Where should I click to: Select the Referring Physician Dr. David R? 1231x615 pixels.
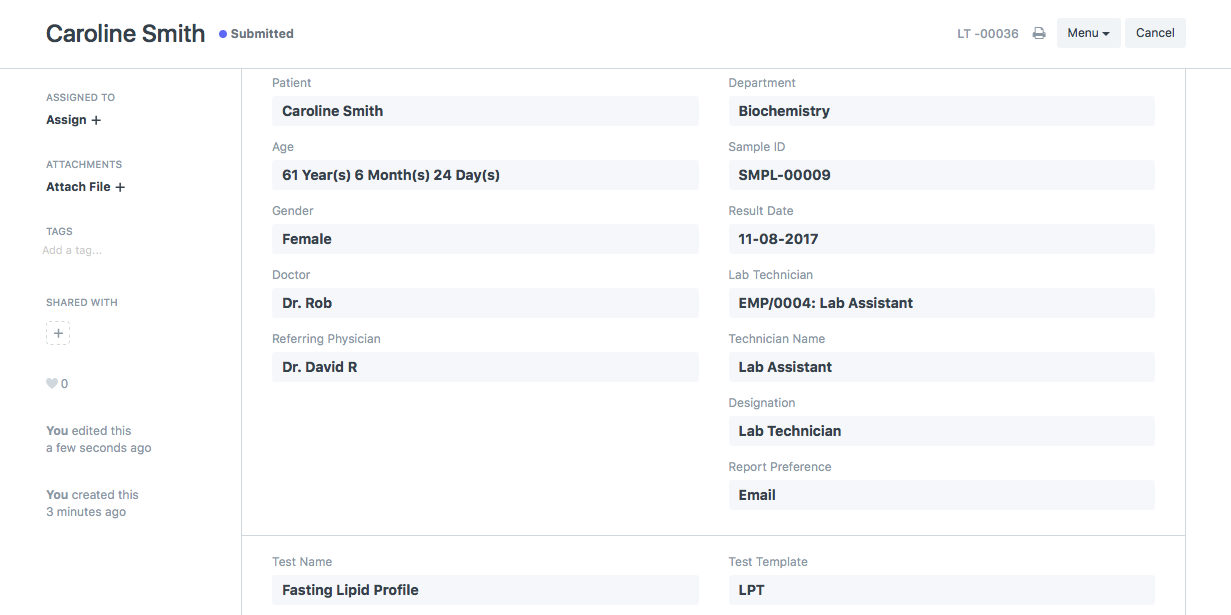[x=485, y=367]
